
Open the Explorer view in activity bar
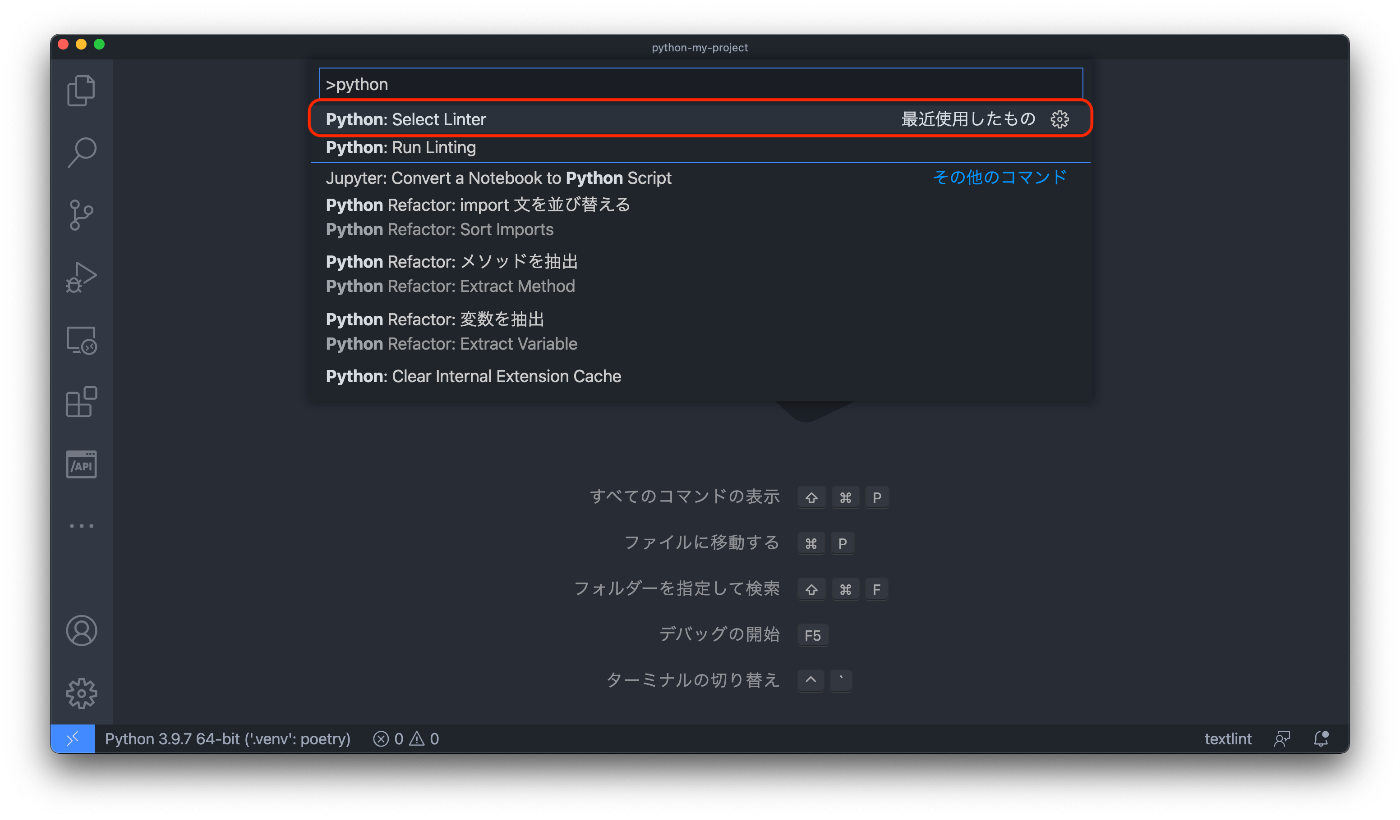pyautogui.click(x=81, y=91)
